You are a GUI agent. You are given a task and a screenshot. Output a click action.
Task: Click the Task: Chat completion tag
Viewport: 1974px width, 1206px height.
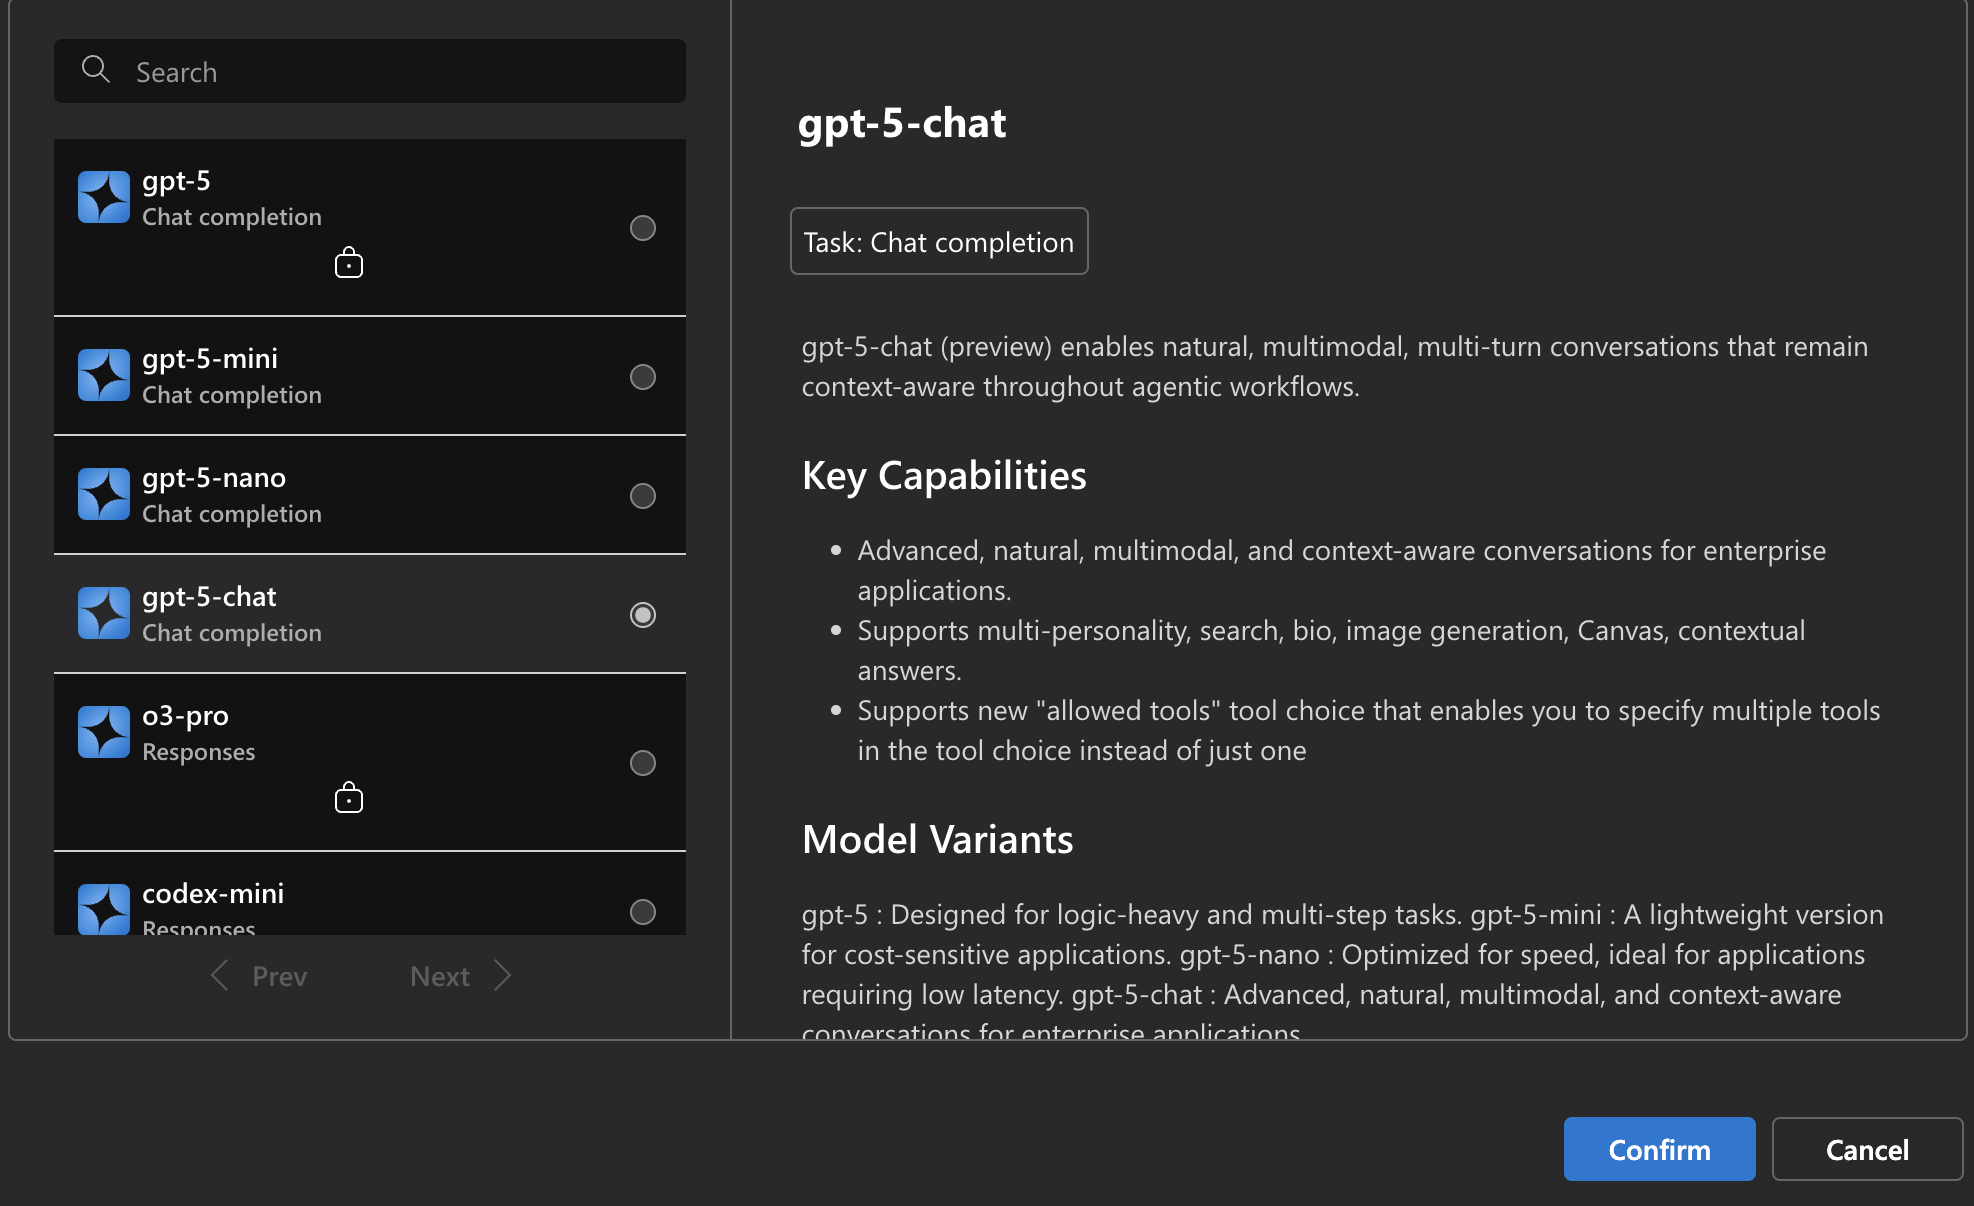(938, 241)
